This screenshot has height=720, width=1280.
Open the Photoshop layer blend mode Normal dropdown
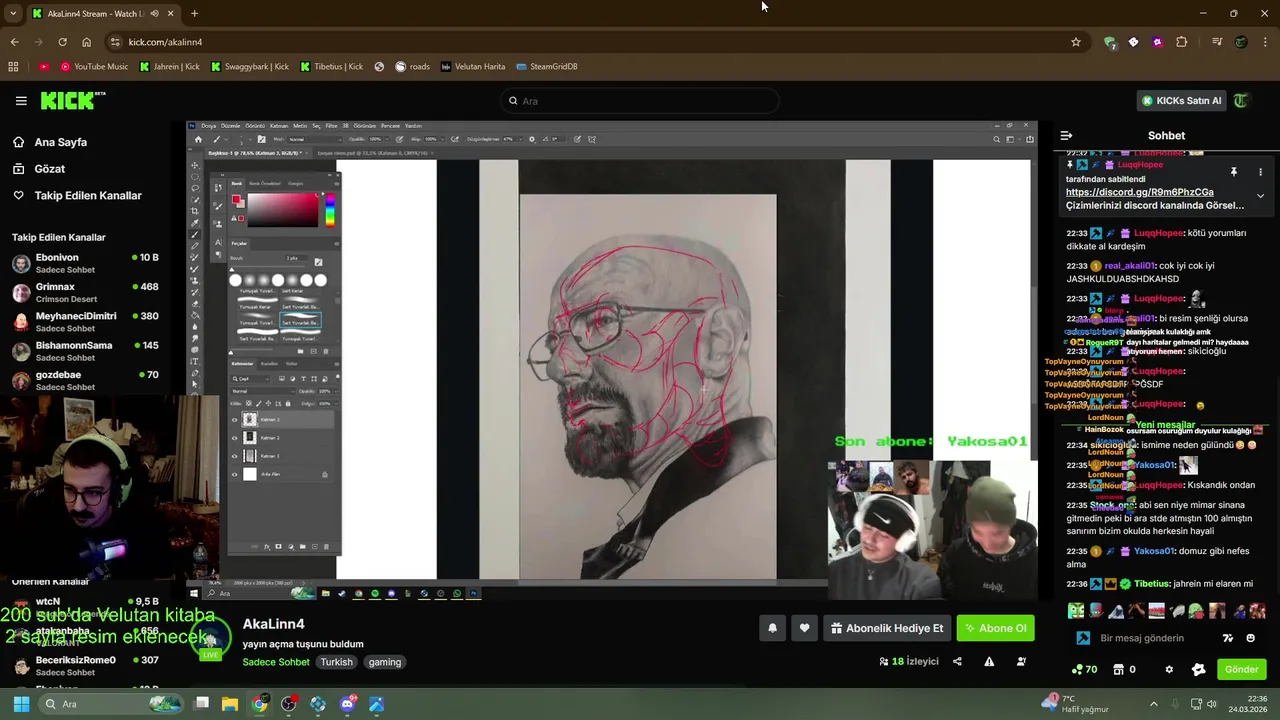[x=263, y=391]
